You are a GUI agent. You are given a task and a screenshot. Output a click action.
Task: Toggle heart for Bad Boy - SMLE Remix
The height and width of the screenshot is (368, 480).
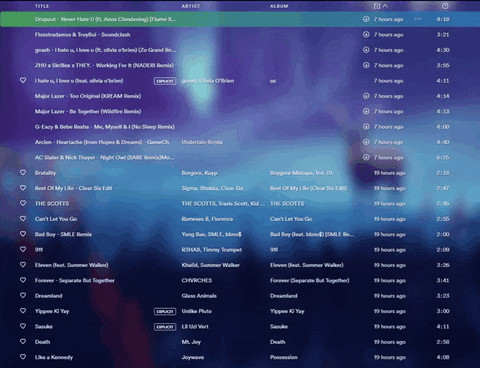pyautogui.click(x=23, y=234)
